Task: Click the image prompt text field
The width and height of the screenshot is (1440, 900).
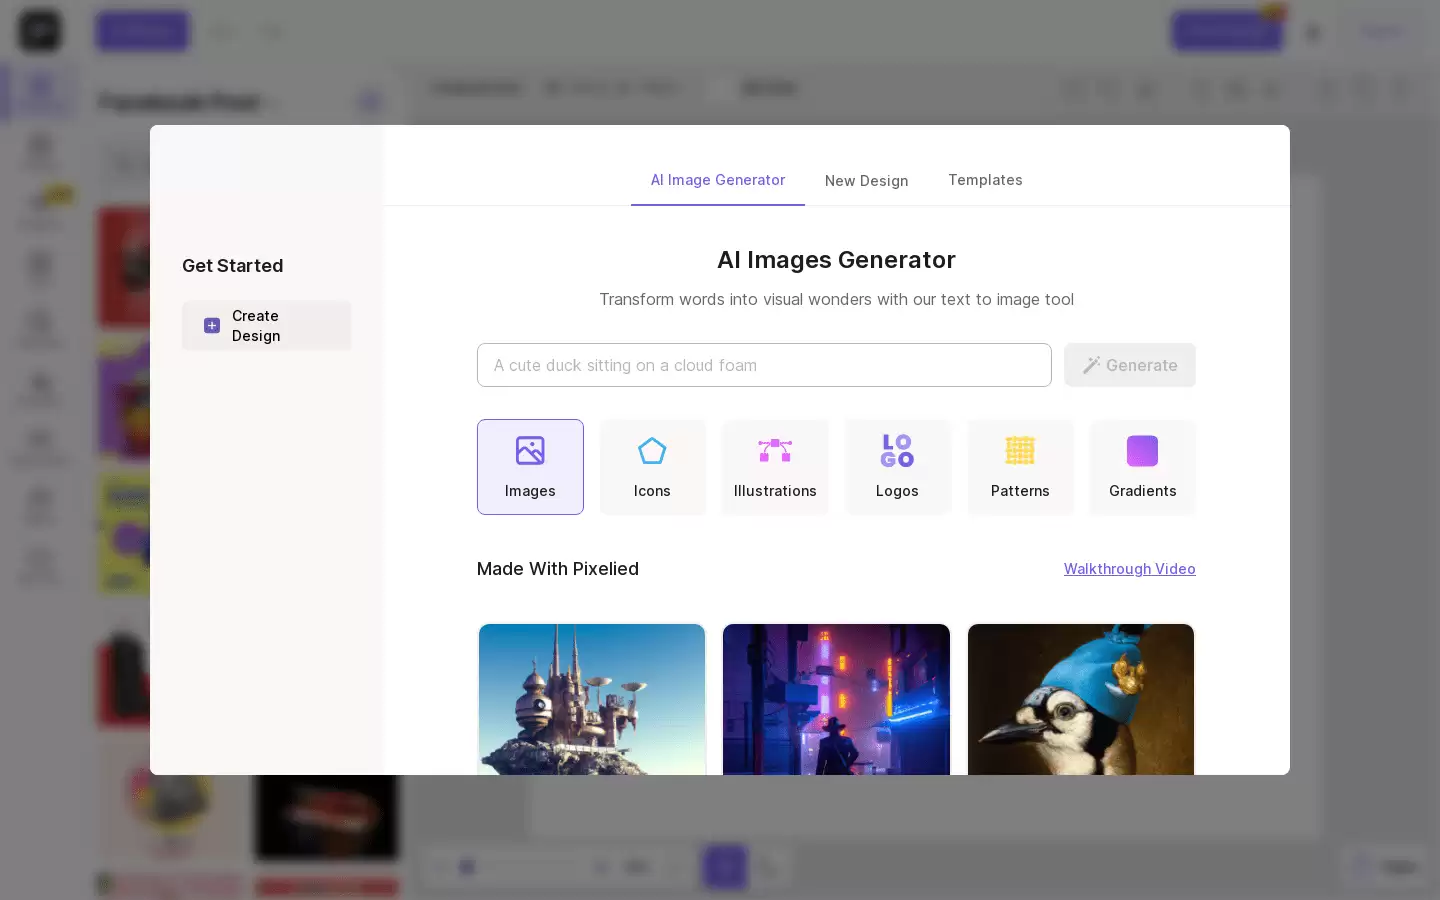Action: tap(764, 365)
